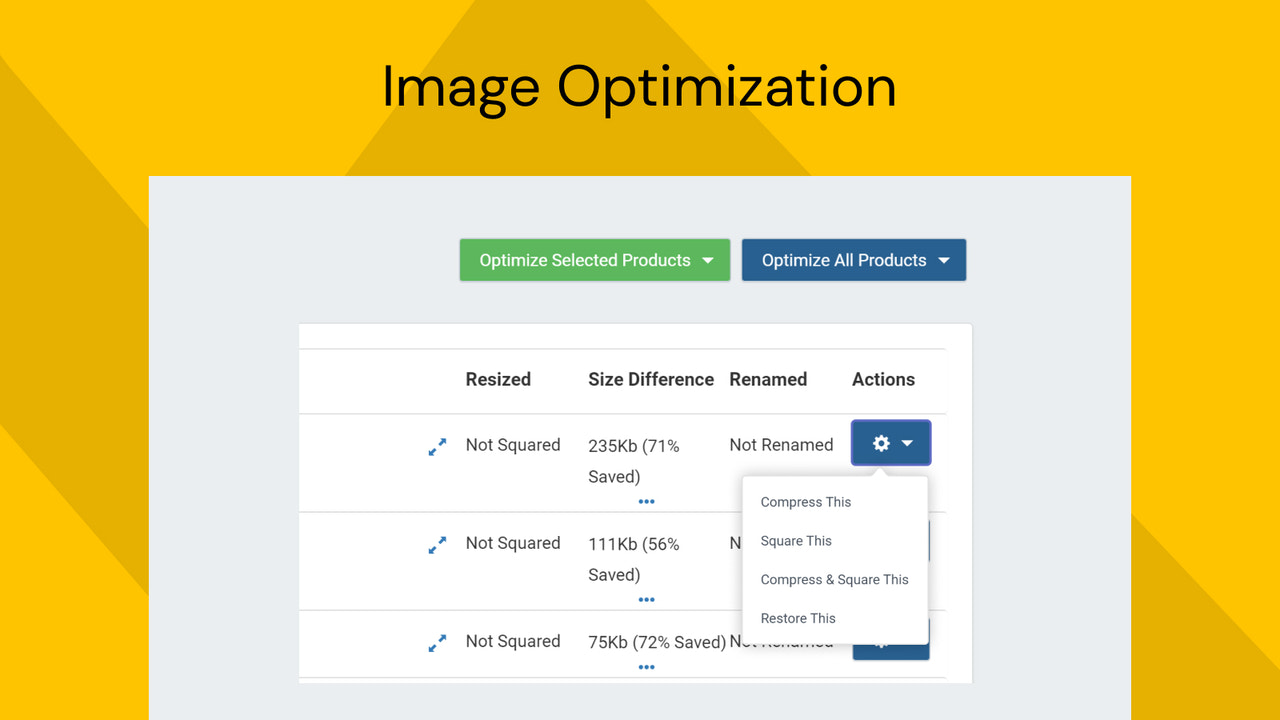Click the ellipsis under 75Kb size difference
This screenshot has height=720, width=1280.
click(x=646, y=666)
